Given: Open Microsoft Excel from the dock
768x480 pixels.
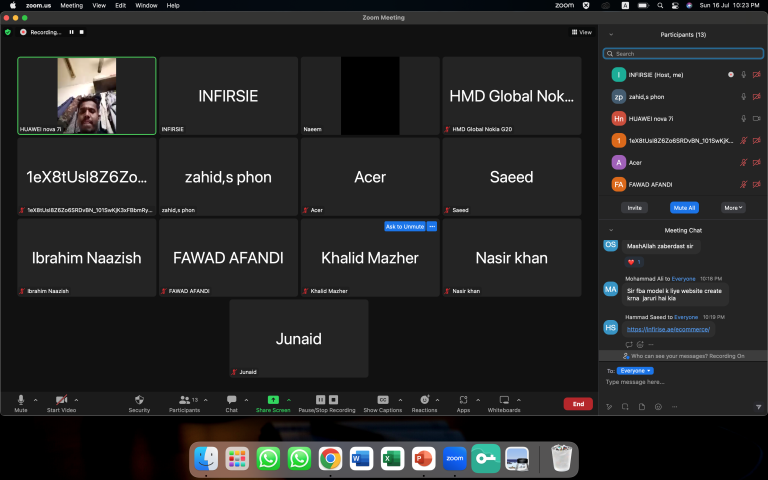Looking at the screenshot, I should tap(392, 459).
